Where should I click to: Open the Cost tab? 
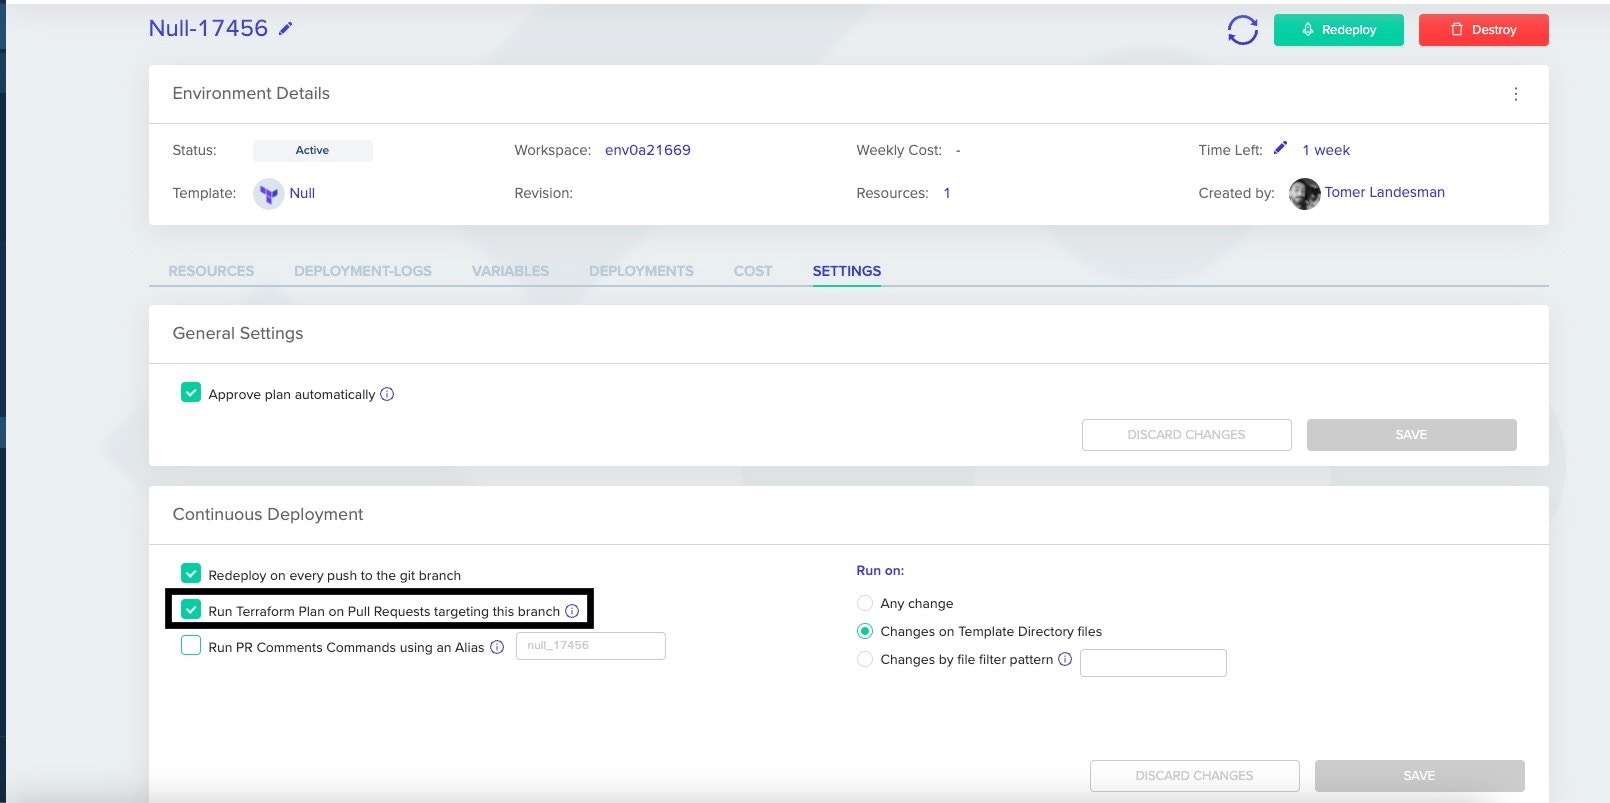point(753,271)
